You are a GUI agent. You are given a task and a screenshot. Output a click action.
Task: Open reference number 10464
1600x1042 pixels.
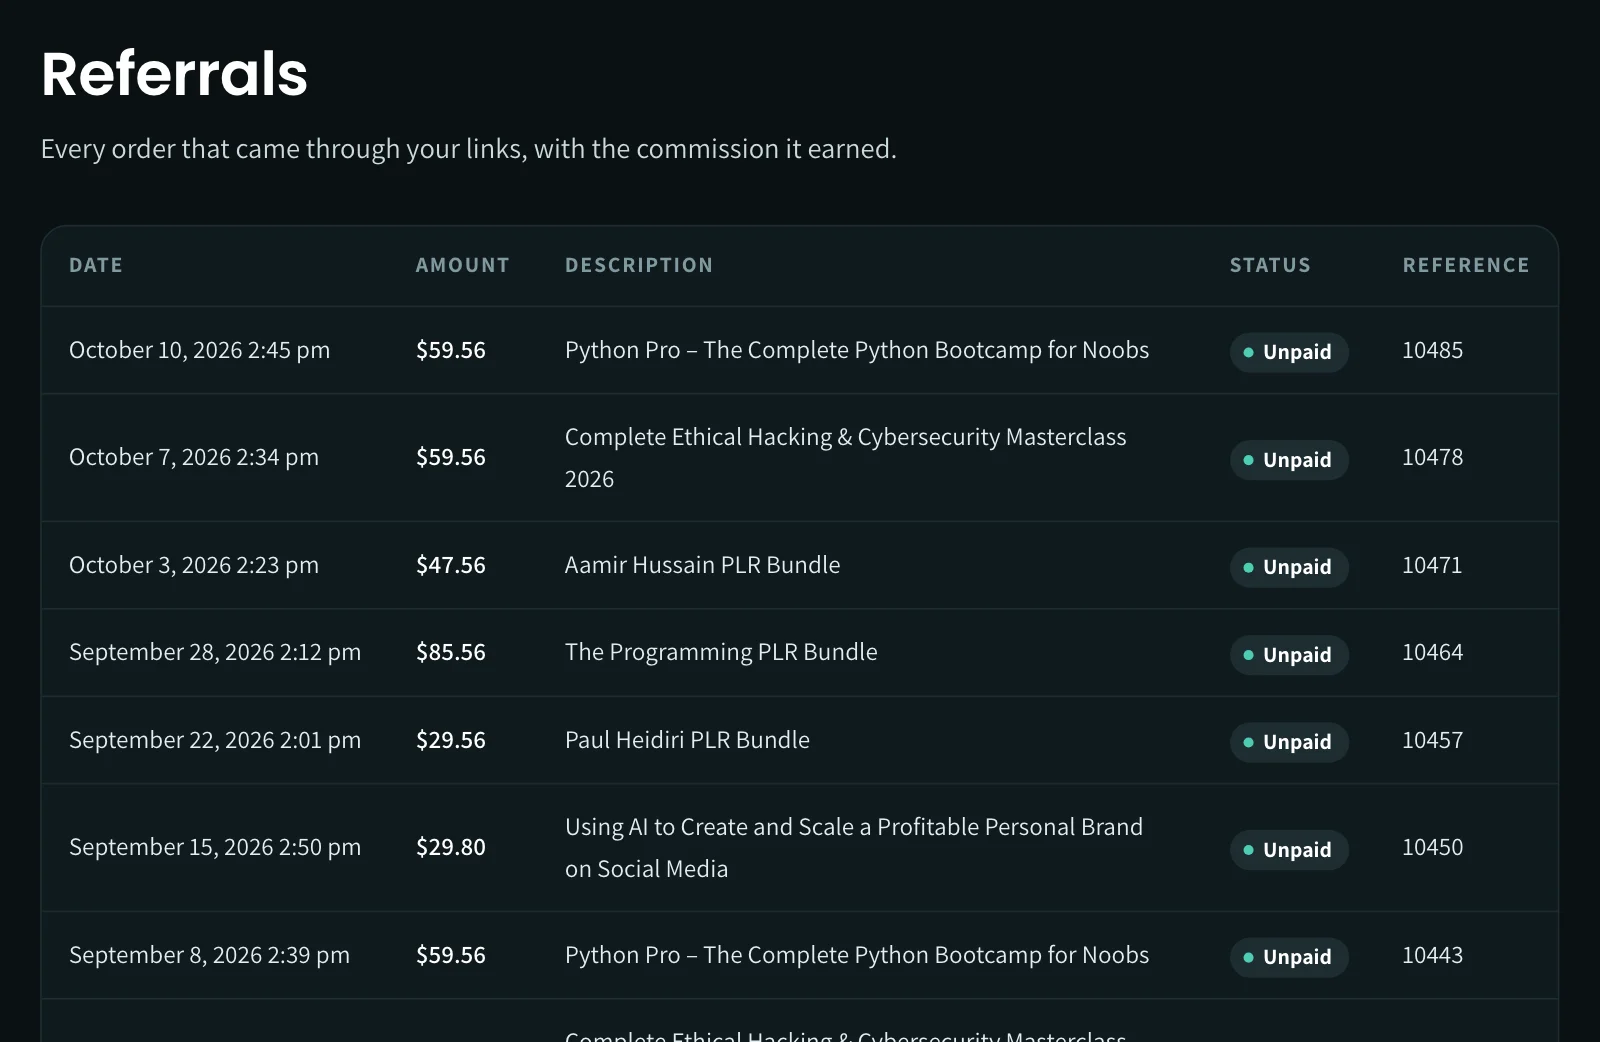click(1432, 652)
